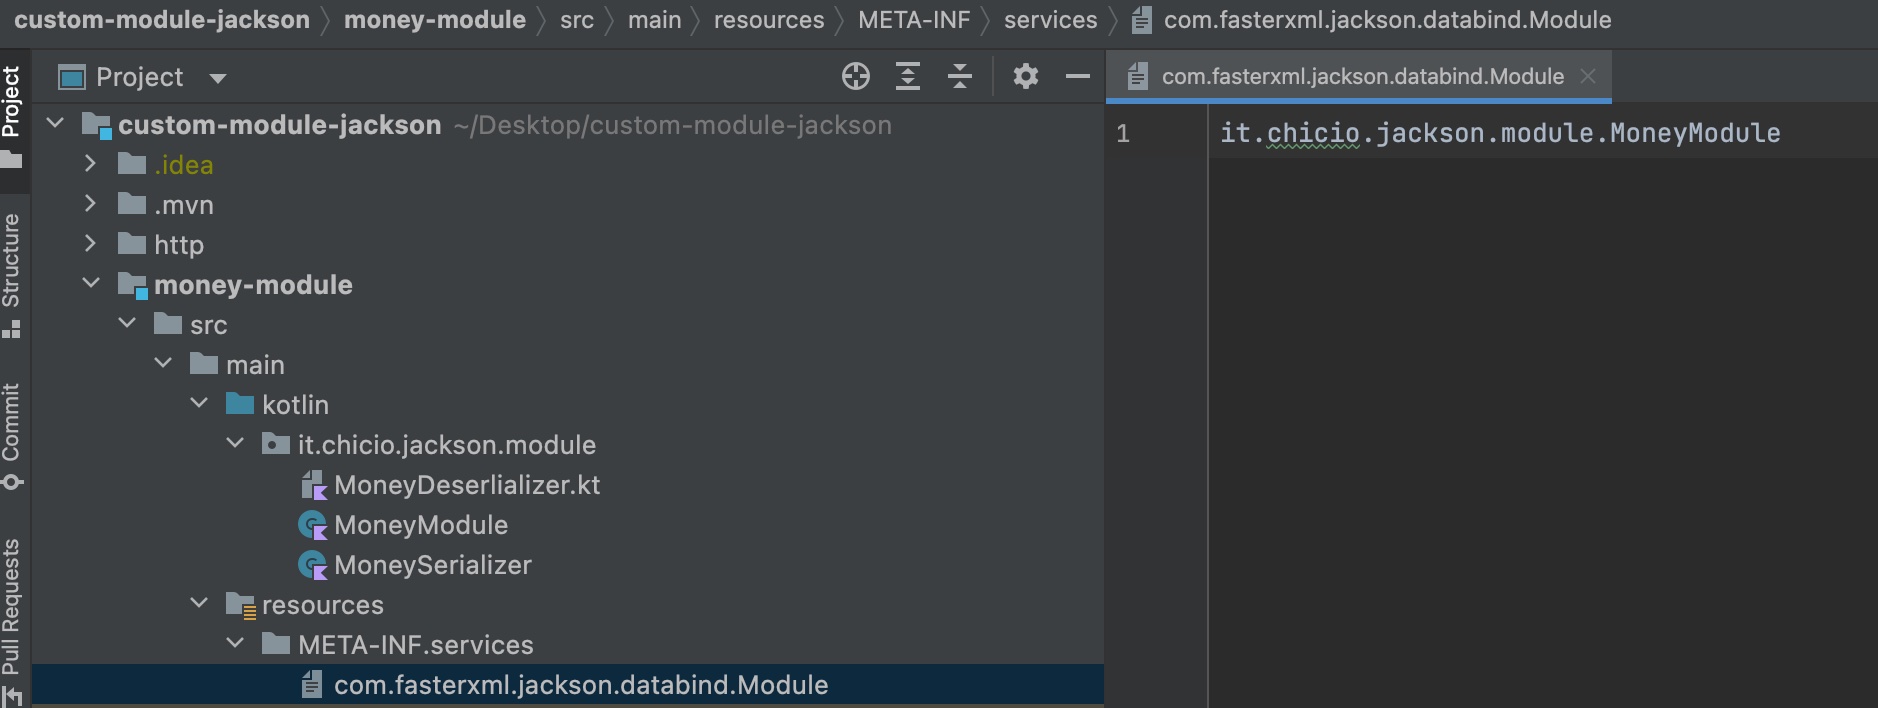1878x708 pixels.
Task: Click the Collapse All toolbar icon
Action: pyautogui.click(x=960, y=76)
